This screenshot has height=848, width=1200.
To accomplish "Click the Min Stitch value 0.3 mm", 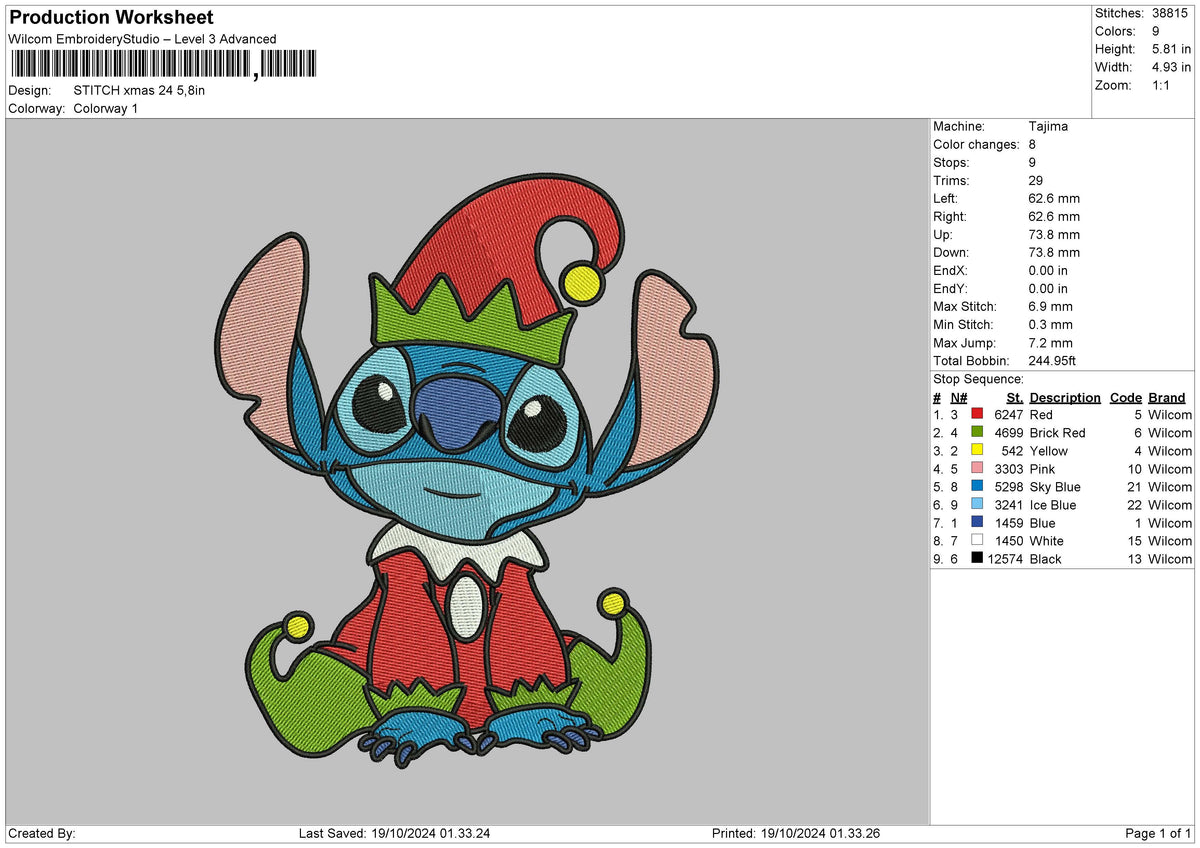I will pos(1050,324).
